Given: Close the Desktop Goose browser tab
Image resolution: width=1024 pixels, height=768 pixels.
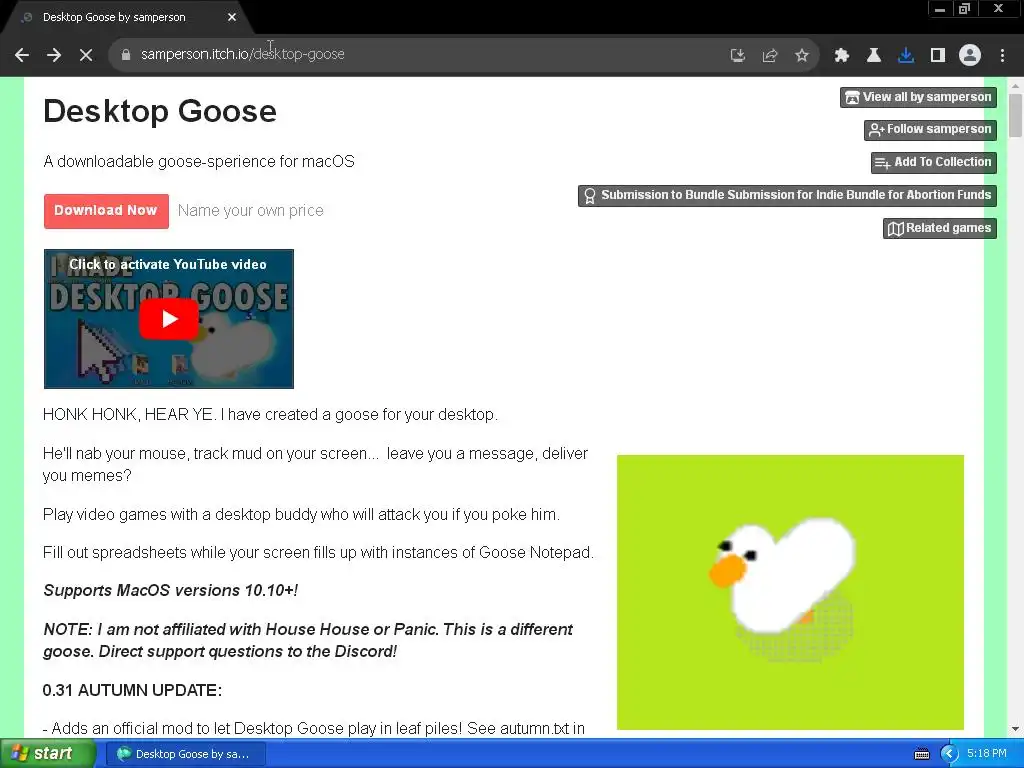Looking at the screenshot, I should 232,18.
